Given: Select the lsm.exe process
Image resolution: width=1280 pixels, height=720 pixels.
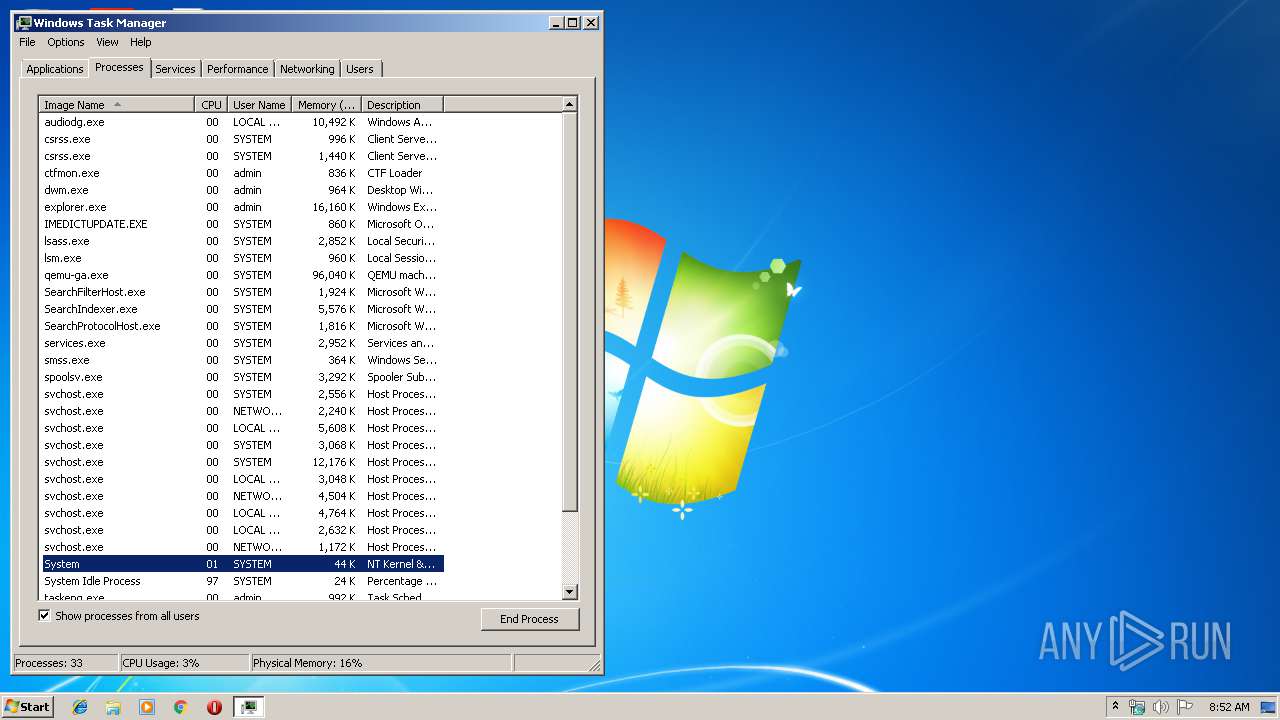Looking at the screenshot, I should click(x=241, y=258).
